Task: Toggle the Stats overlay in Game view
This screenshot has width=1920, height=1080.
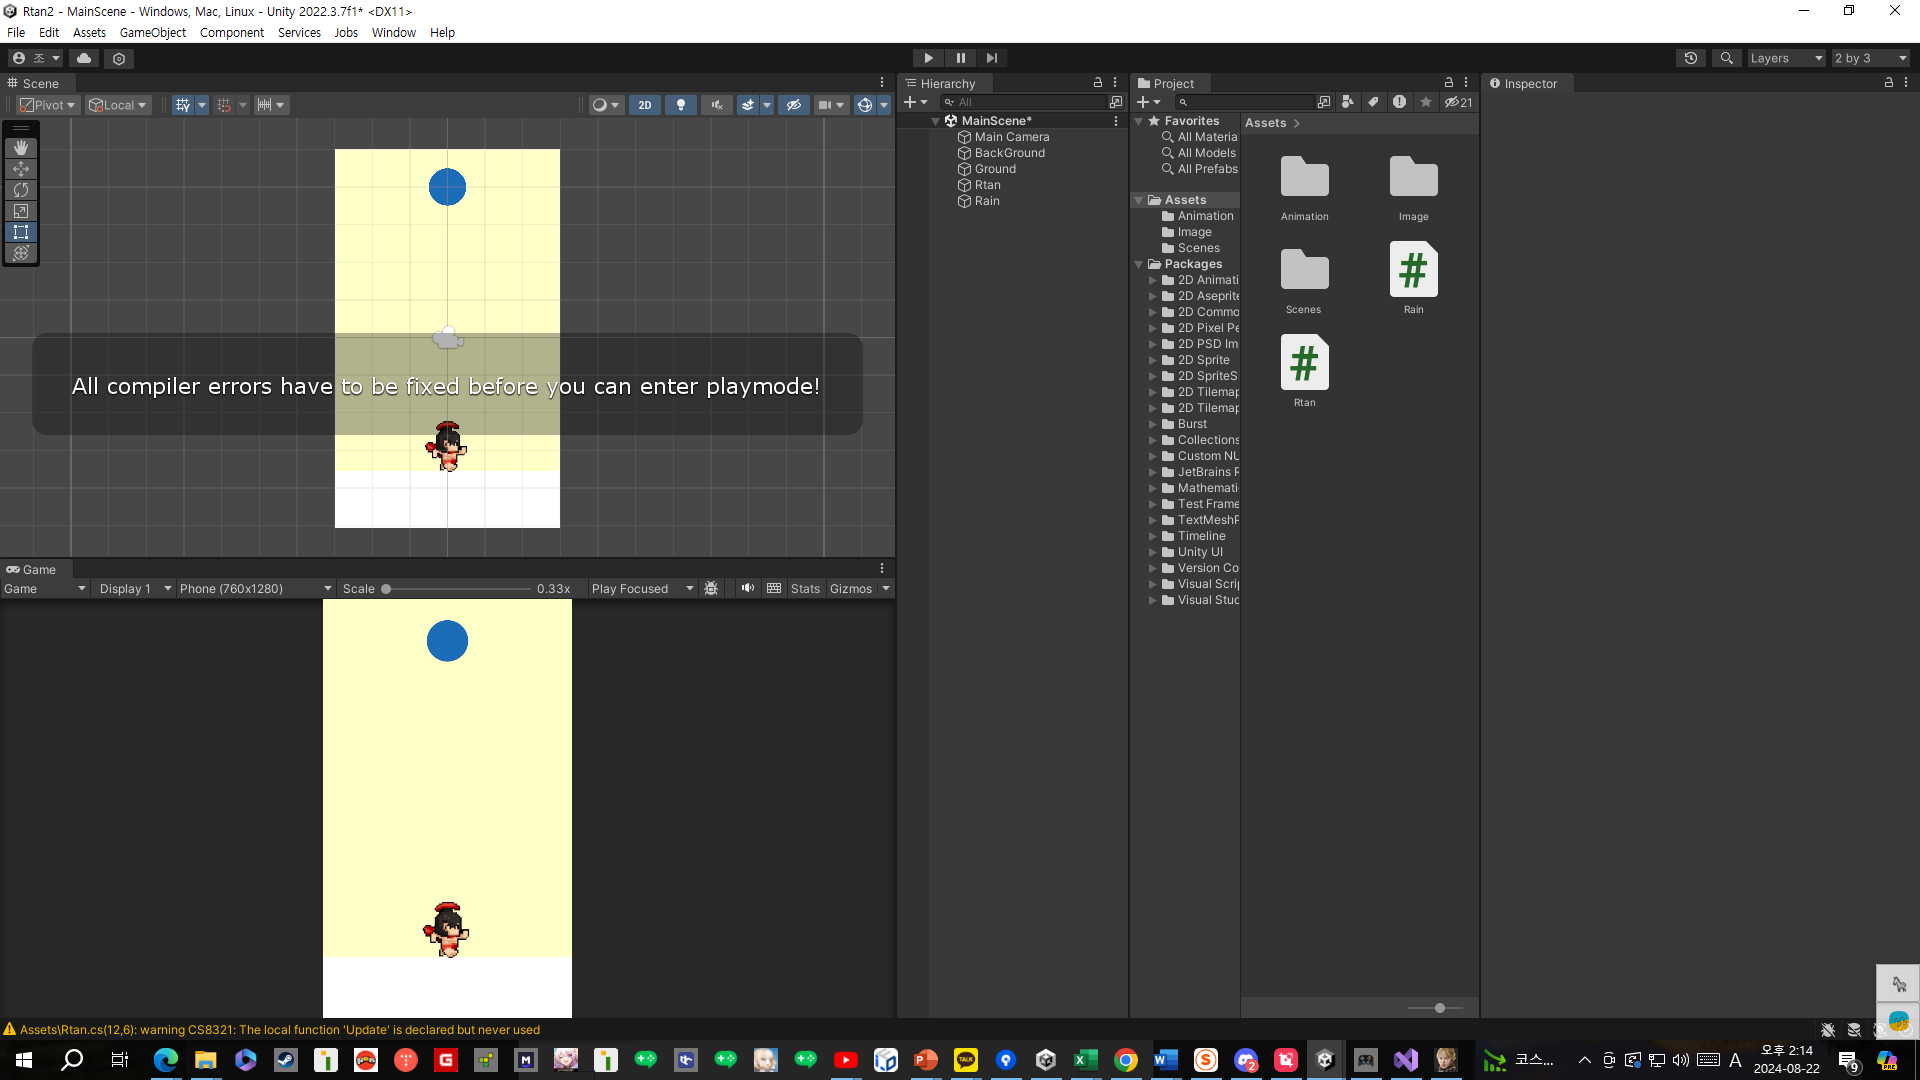Action: (x=805, y=589)
